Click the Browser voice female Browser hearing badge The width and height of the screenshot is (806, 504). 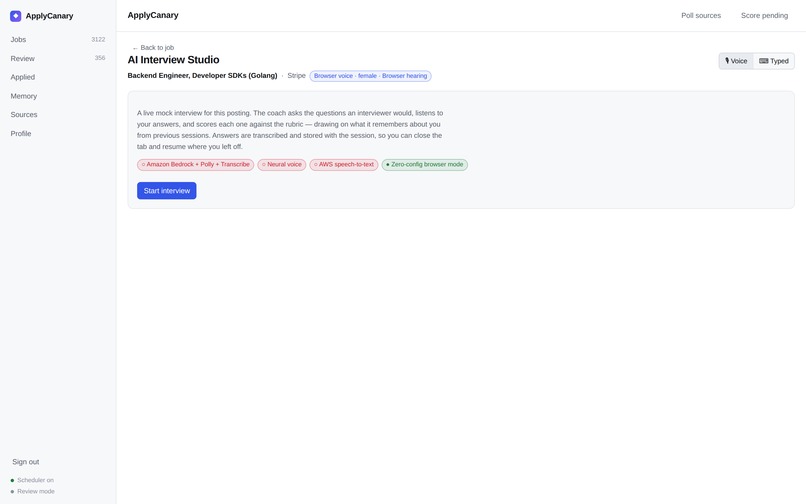coord(370,76)
